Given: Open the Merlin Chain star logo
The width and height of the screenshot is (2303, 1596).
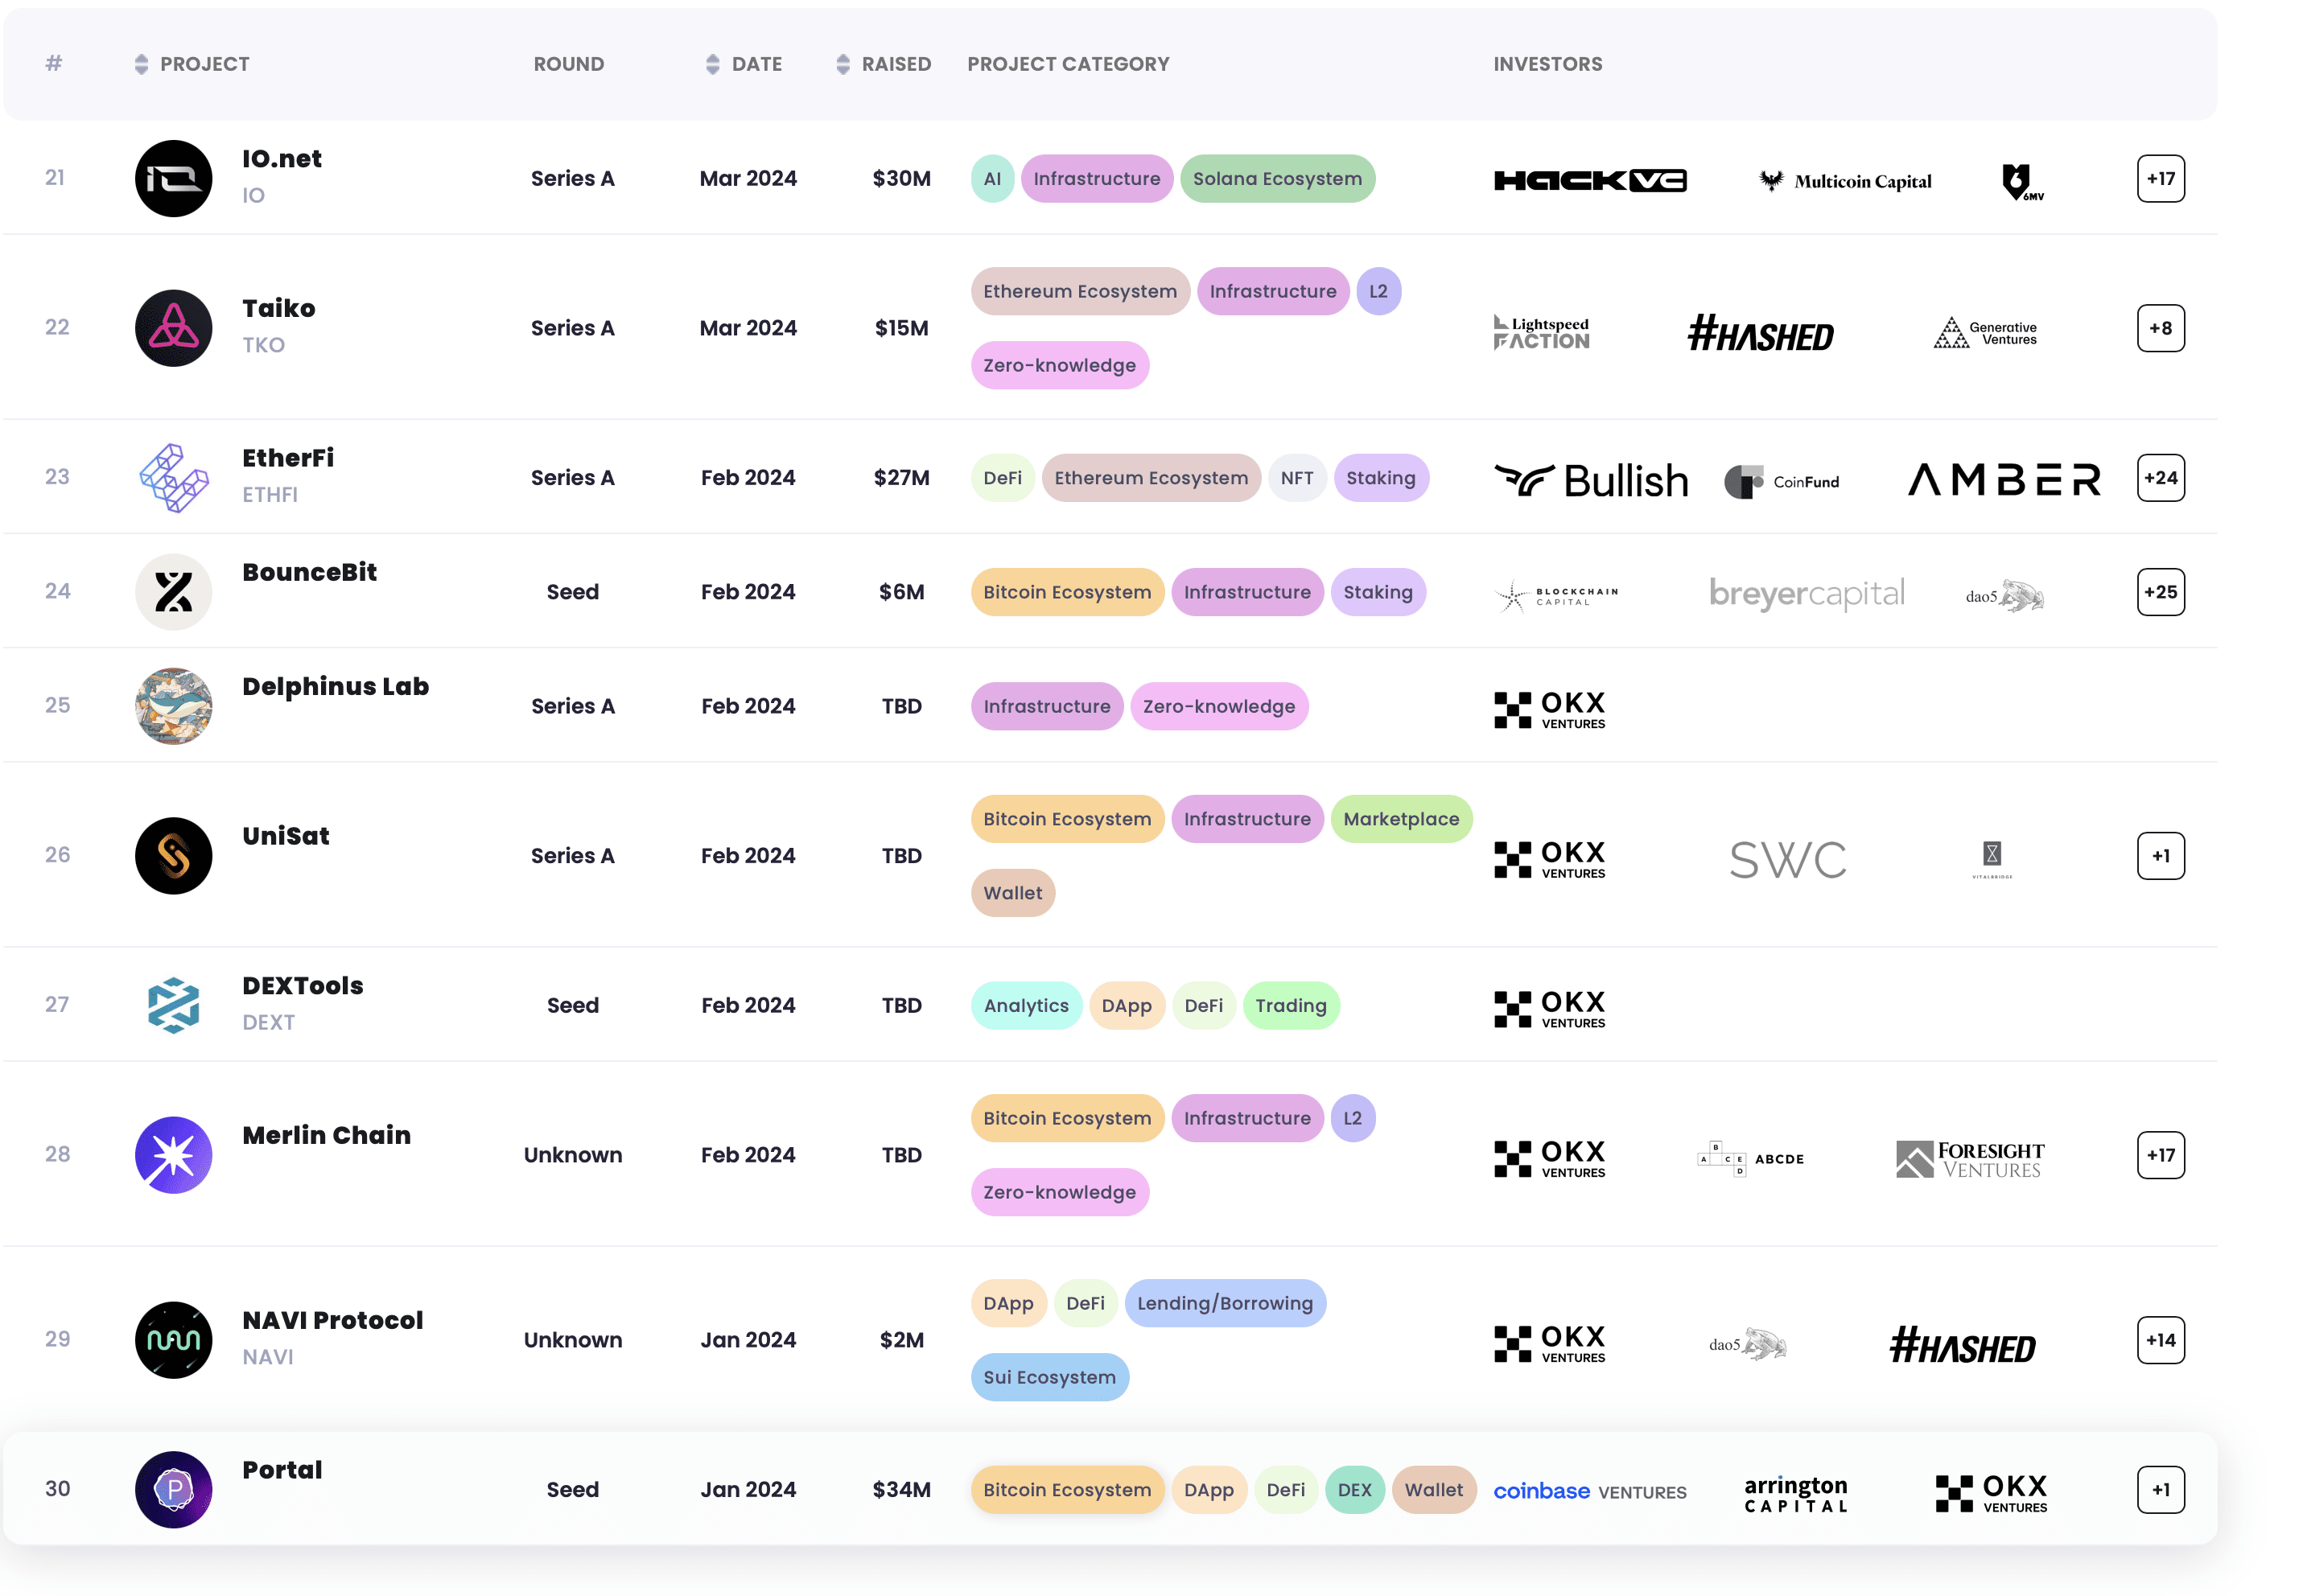Looking at the screenshot, I should tap(173, 1155).
